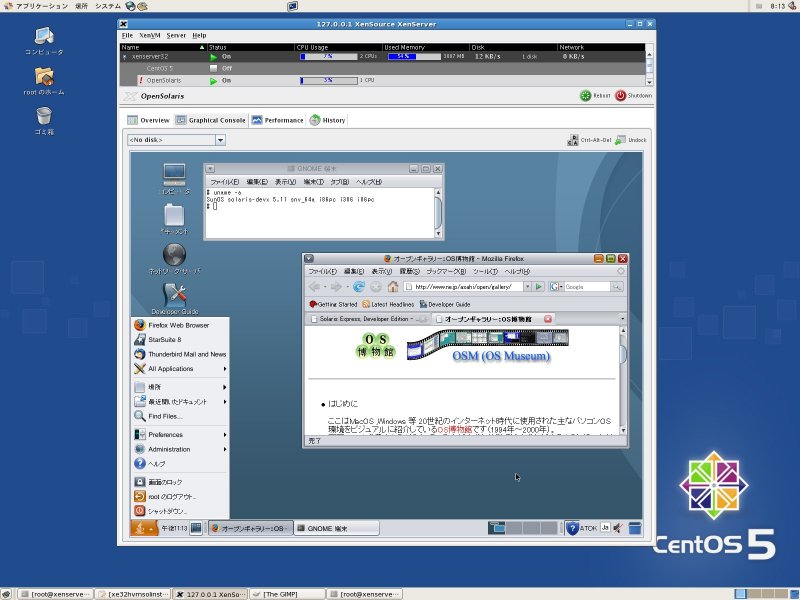This screenshot has width=800, height=600.
Task: Open the Firefox URL history dropdown
Action: point(528,287)
